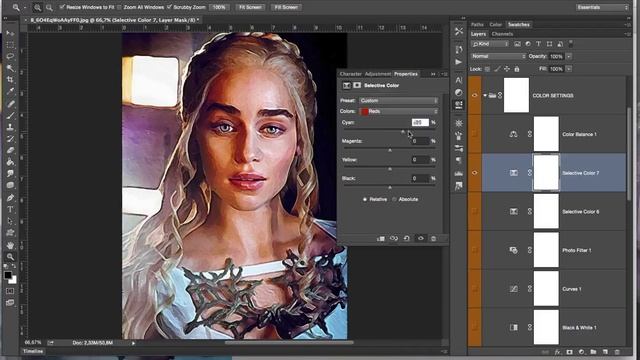Open the Fill slider arrow
The height and width of the screenshot is (360, 640).
[569, 69]
